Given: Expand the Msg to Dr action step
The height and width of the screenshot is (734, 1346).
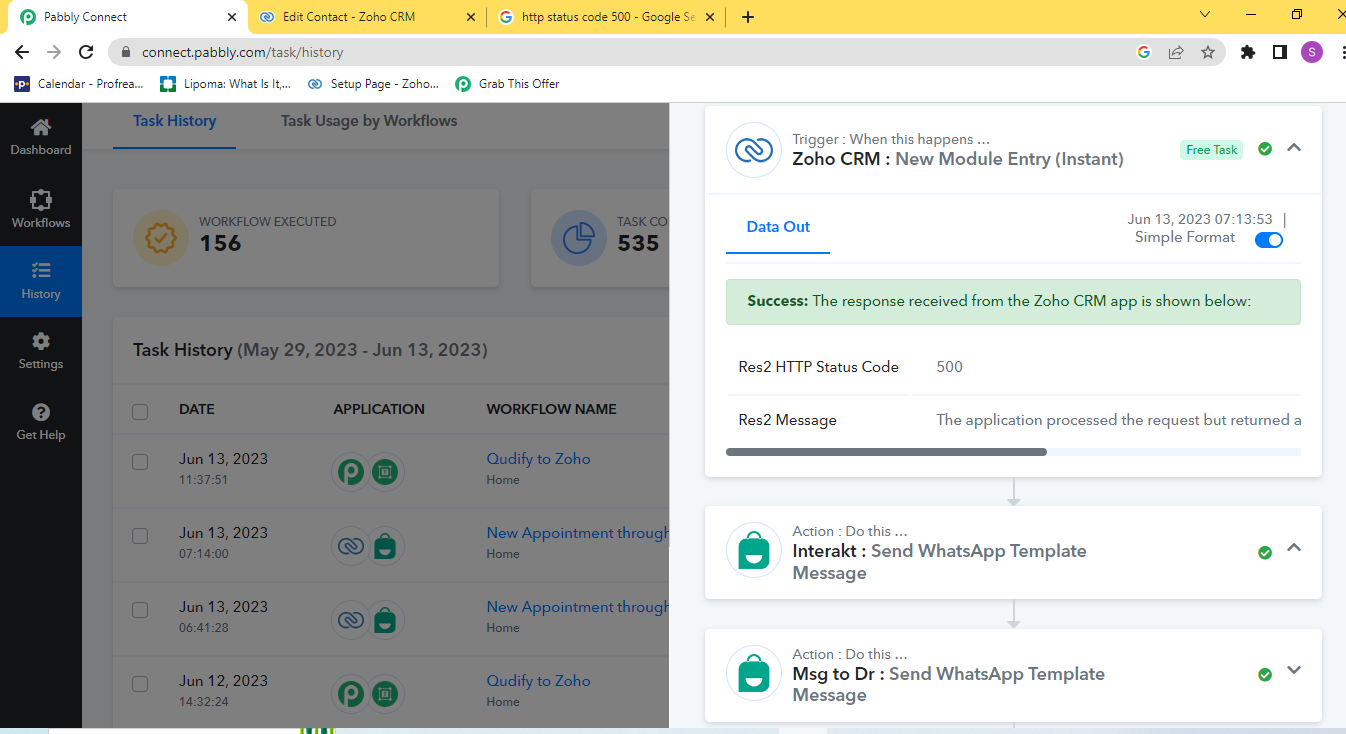Looking at the screenshot, I should (1294, 671).
